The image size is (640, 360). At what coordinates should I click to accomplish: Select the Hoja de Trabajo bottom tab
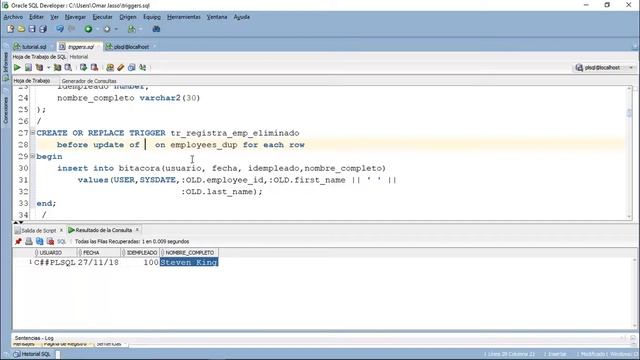[32, 81]
